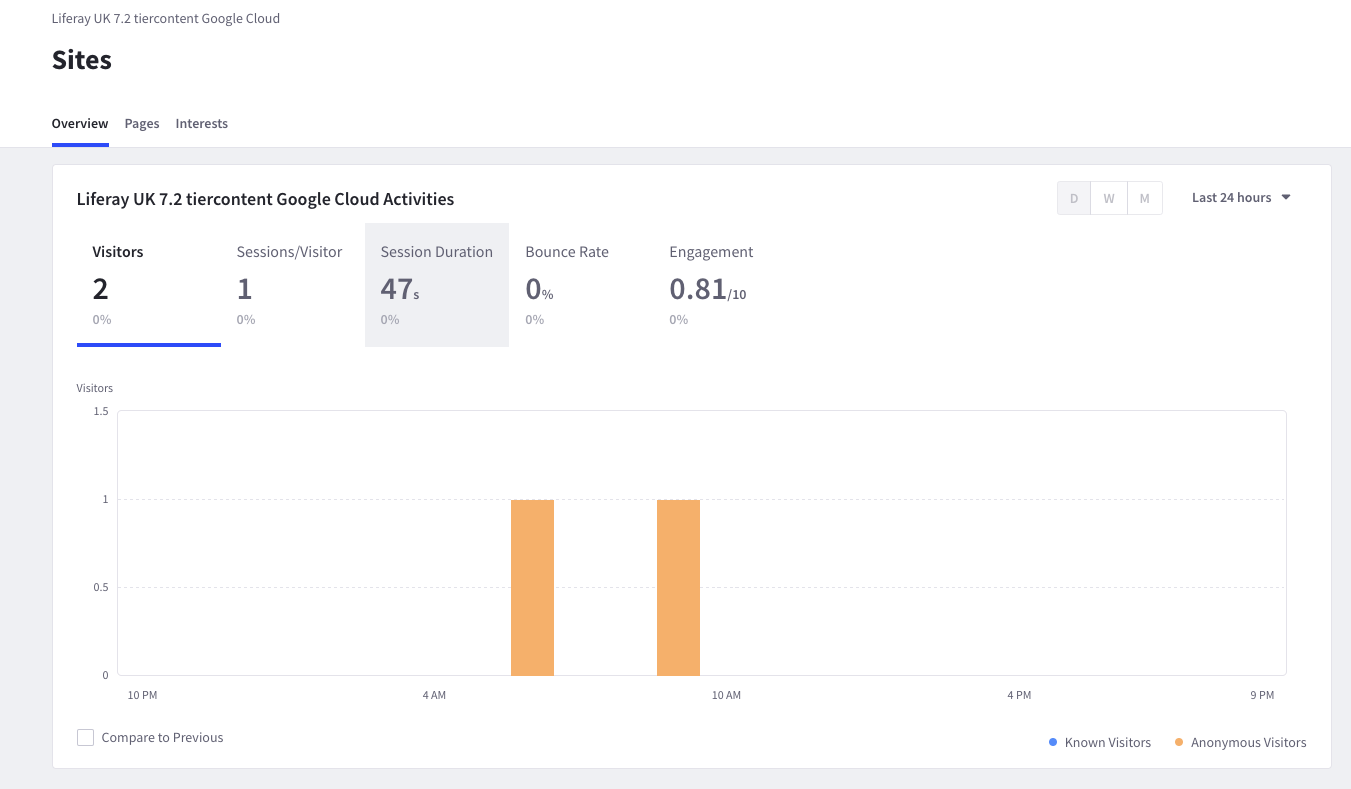Select the Visitors metric card
The width and height of the screenshot is (1351, 789).
coord(149,285)
